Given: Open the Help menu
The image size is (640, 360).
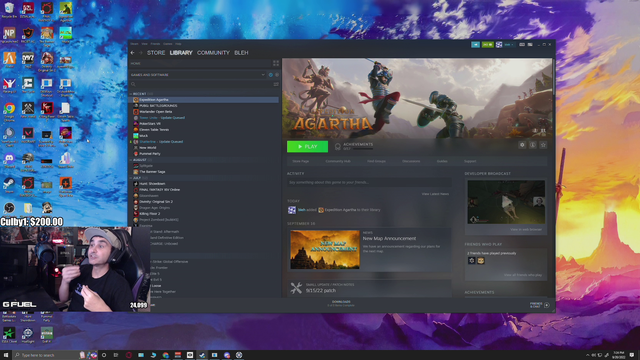Looking at the screenshot, I should (x=178, y=44).
